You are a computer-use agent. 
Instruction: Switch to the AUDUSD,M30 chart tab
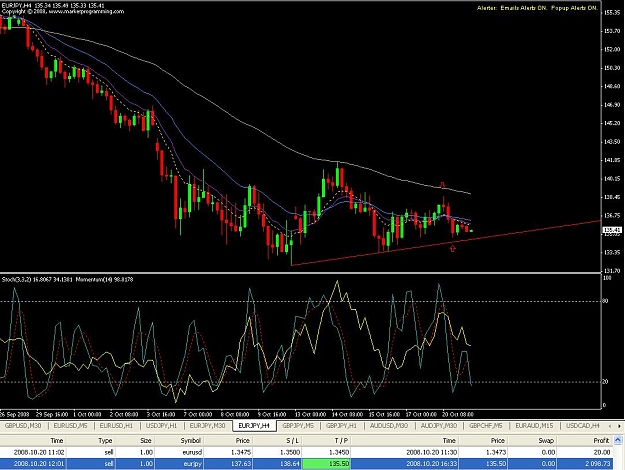click(x=389, y=426)
